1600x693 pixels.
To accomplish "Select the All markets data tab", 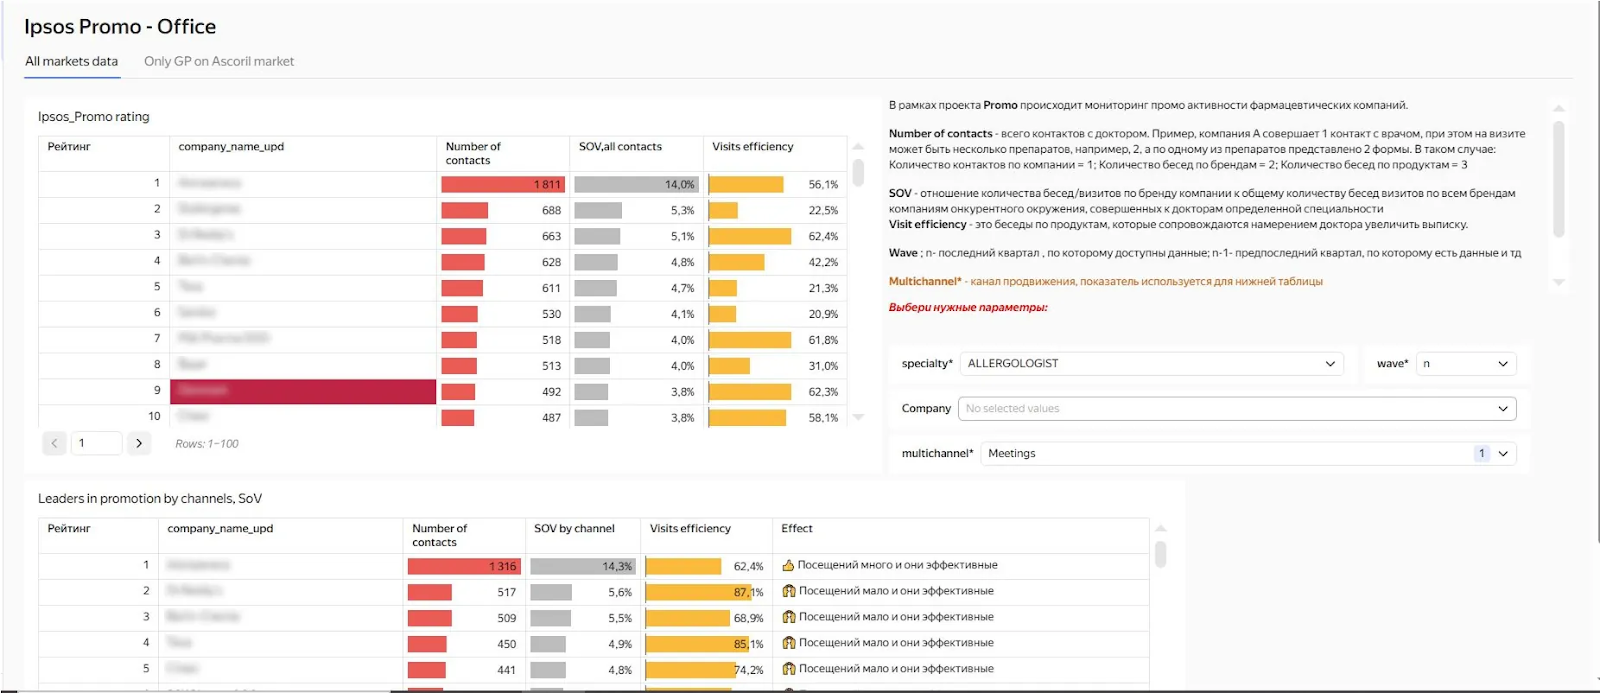I will (71, 61).
